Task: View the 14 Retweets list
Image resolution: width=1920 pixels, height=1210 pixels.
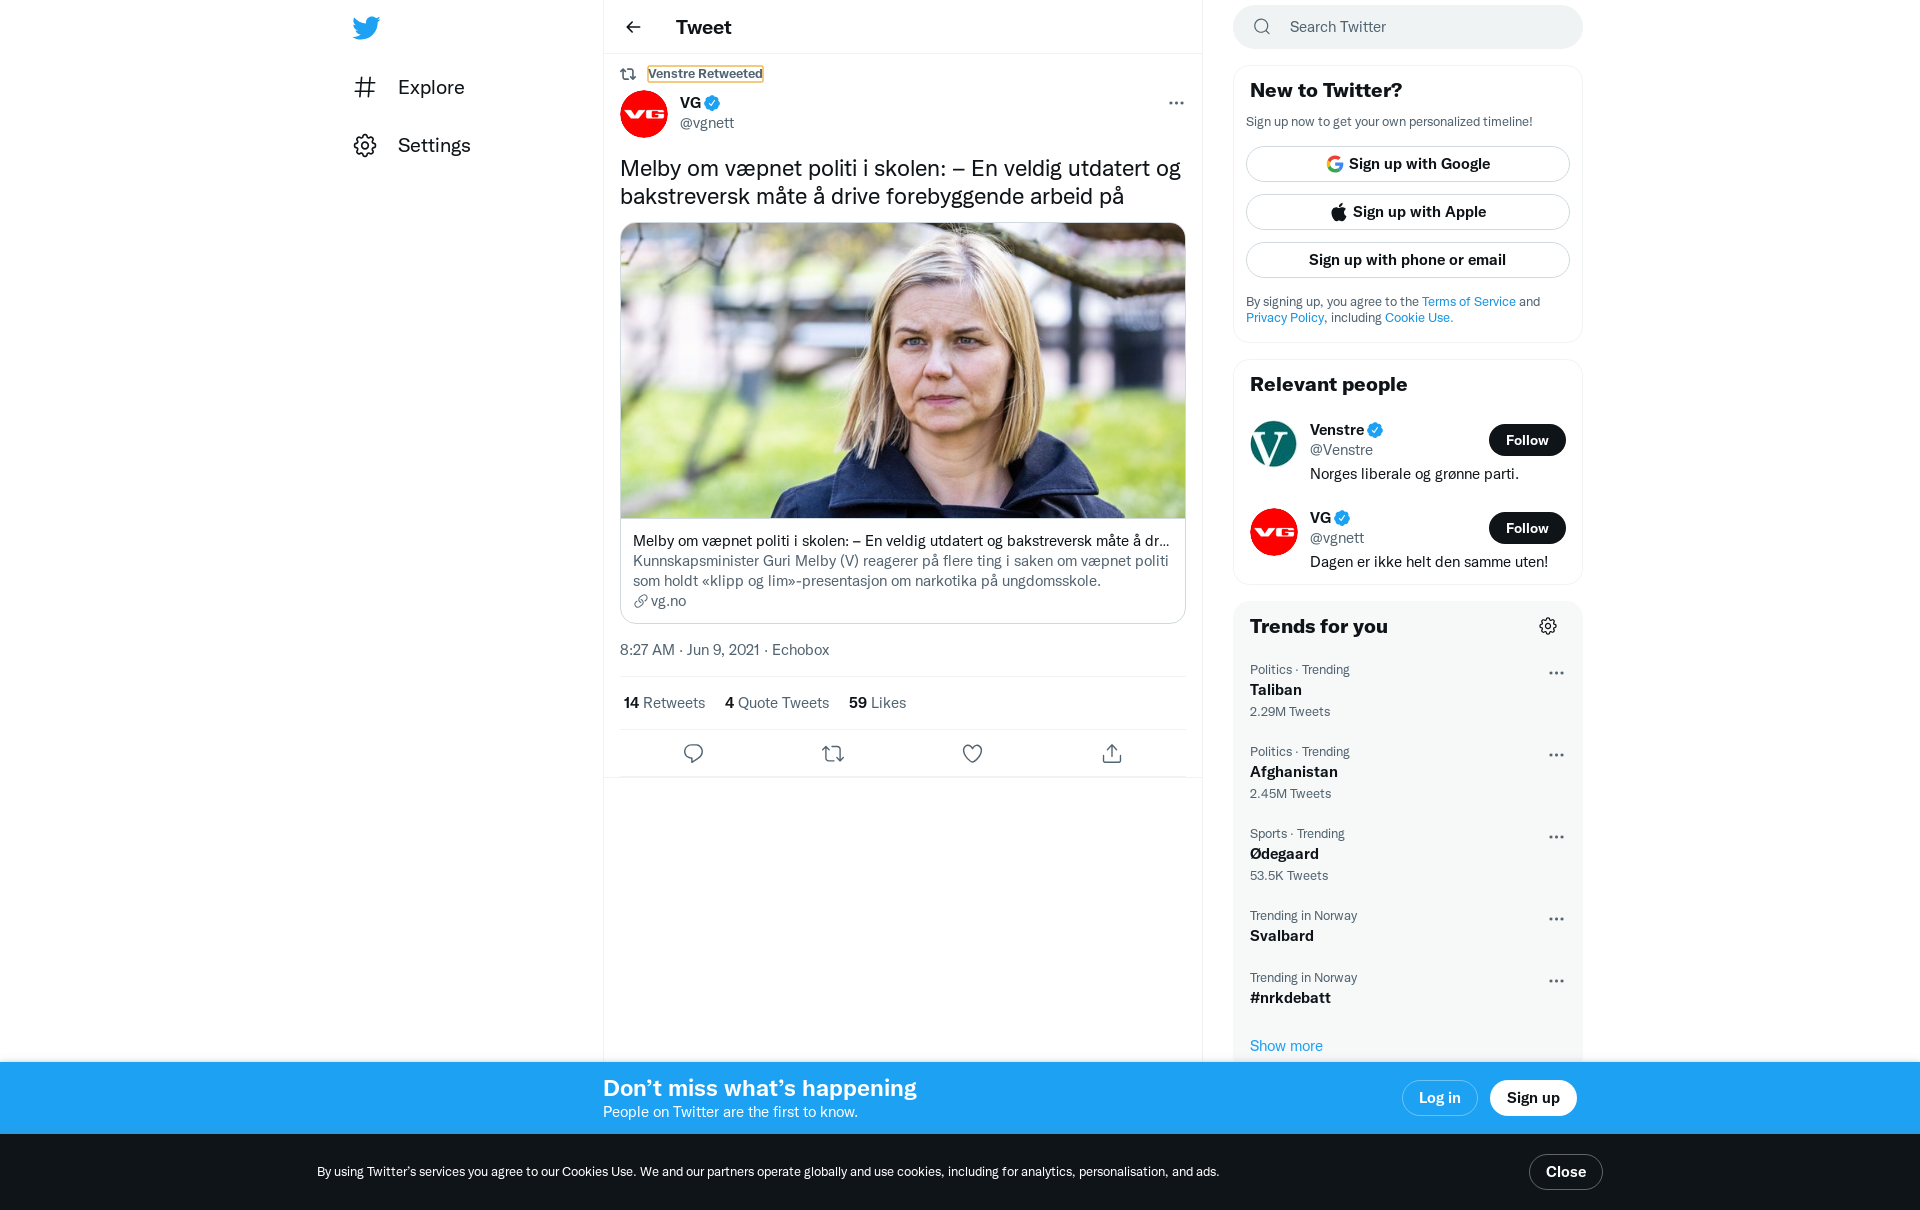Action: pyautogui.click(x=664, y=703)
